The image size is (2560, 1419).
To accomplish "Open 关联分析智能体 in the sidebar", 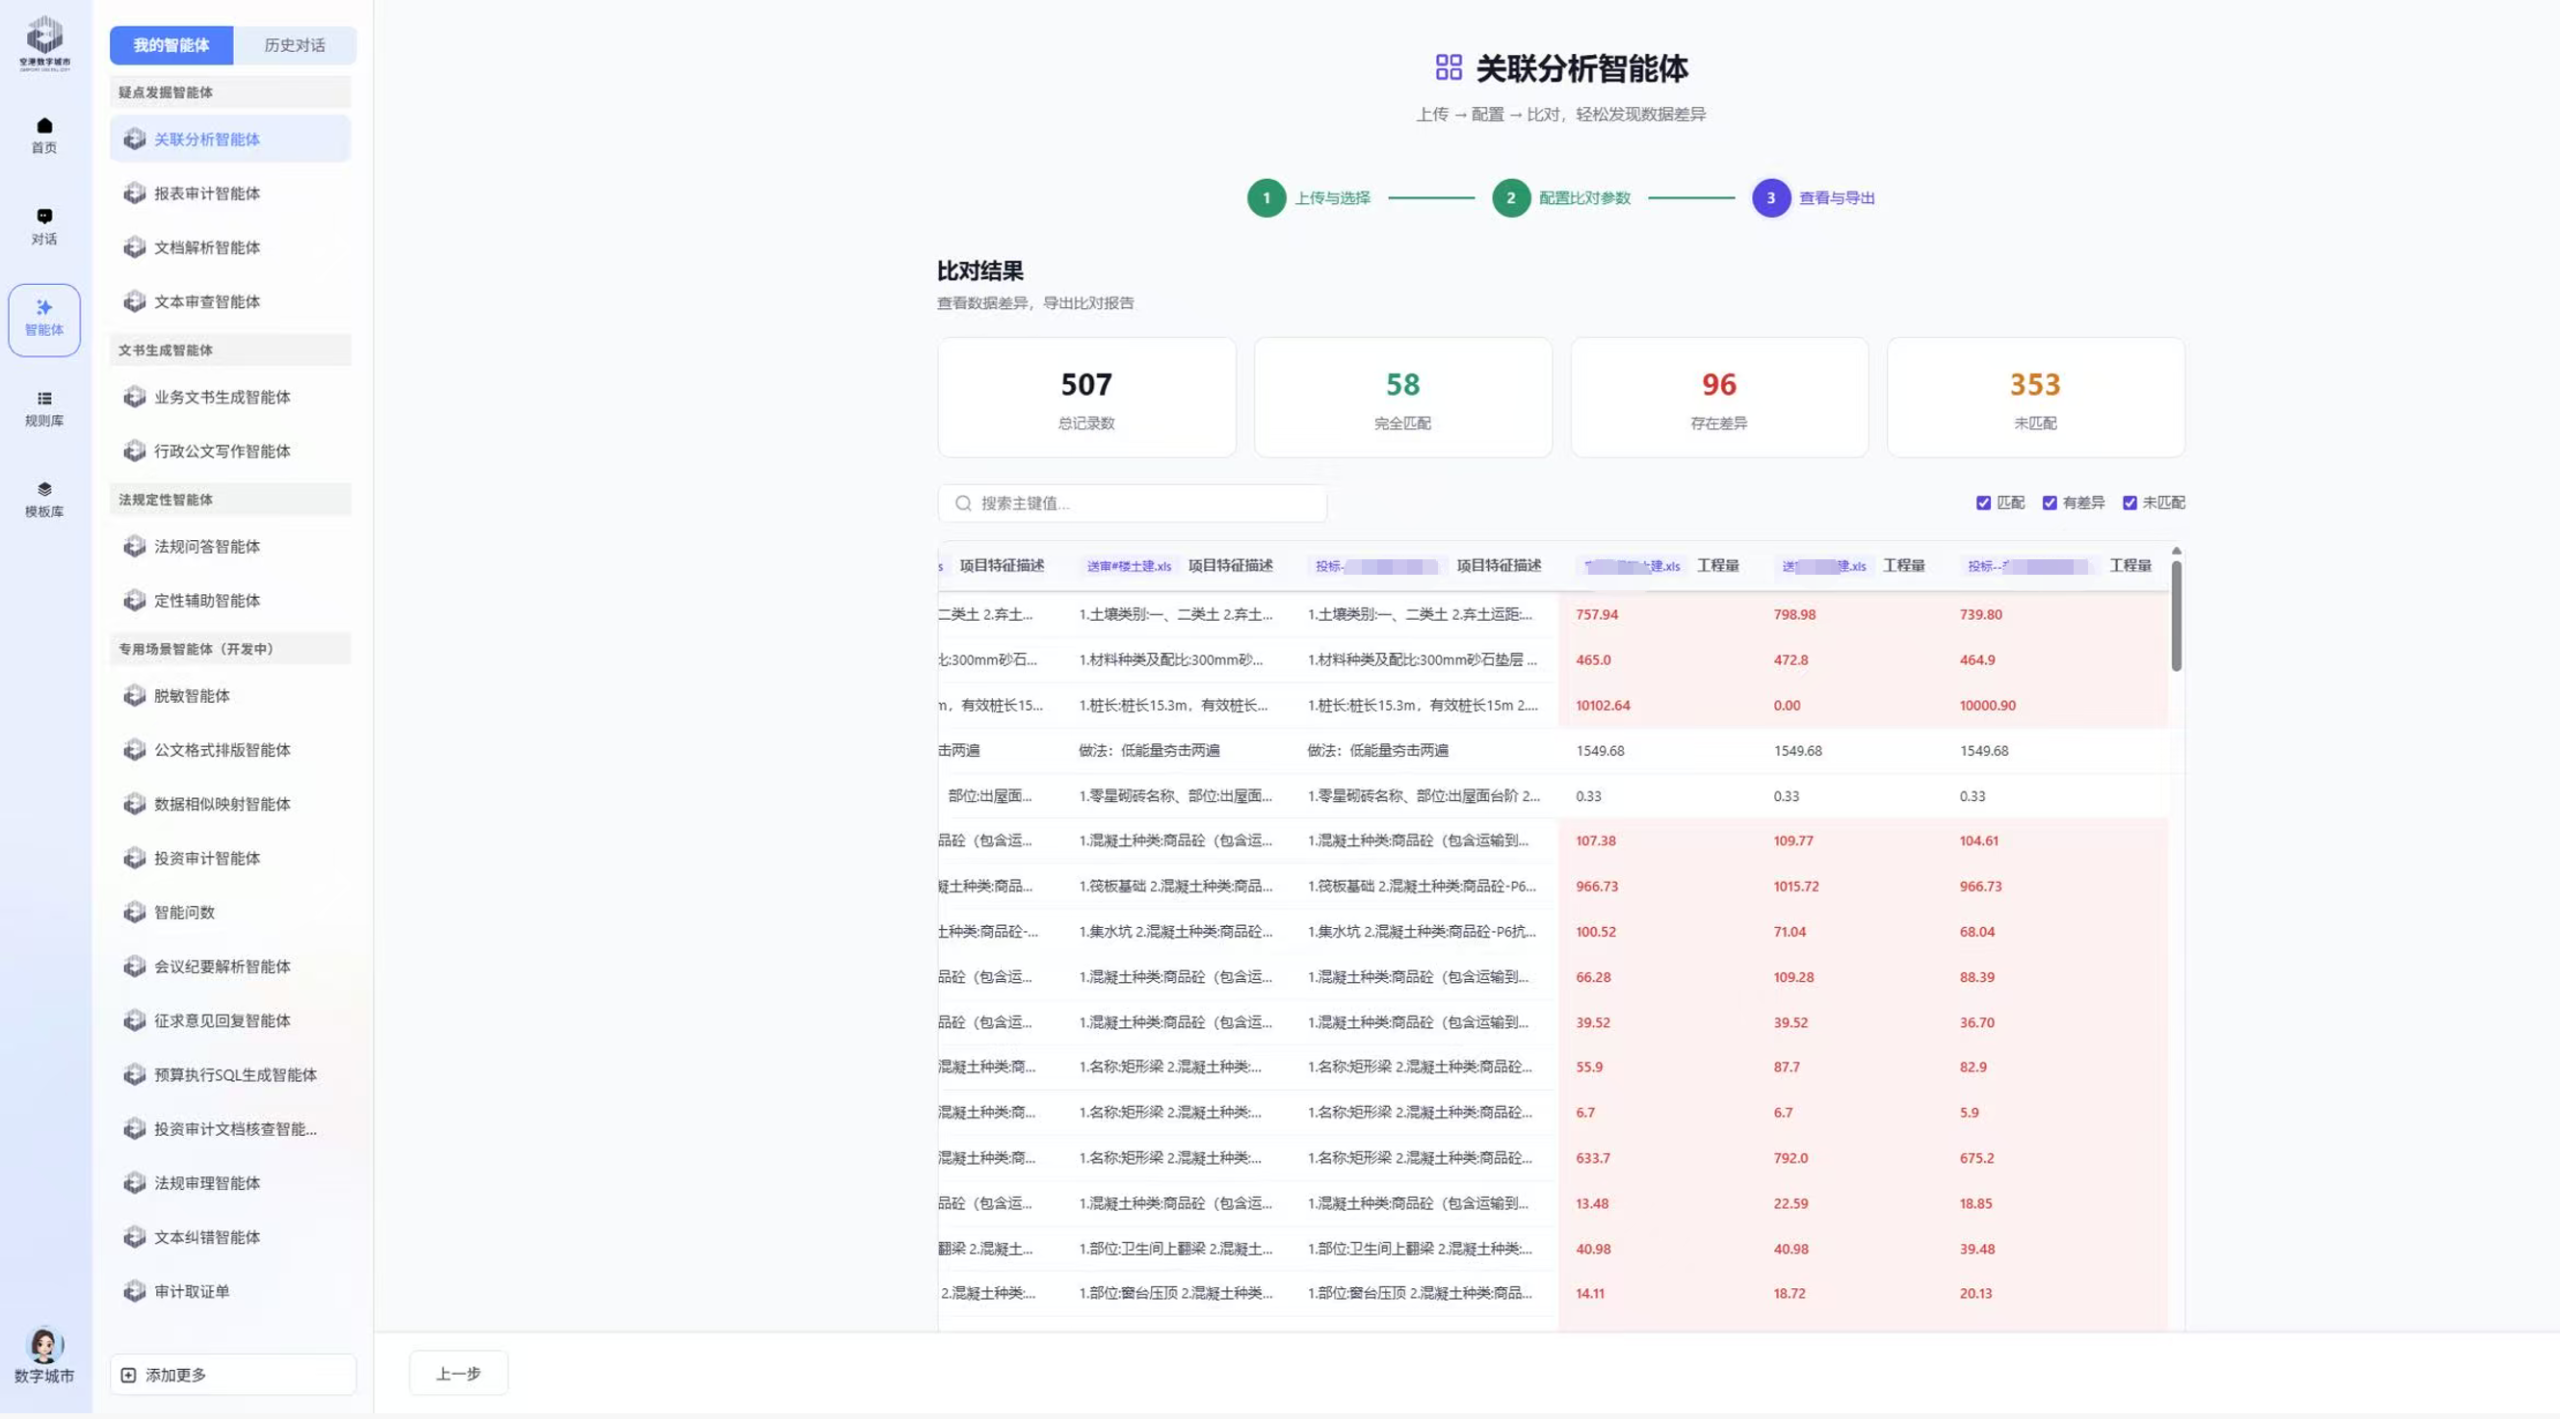I will coord(230,139).
